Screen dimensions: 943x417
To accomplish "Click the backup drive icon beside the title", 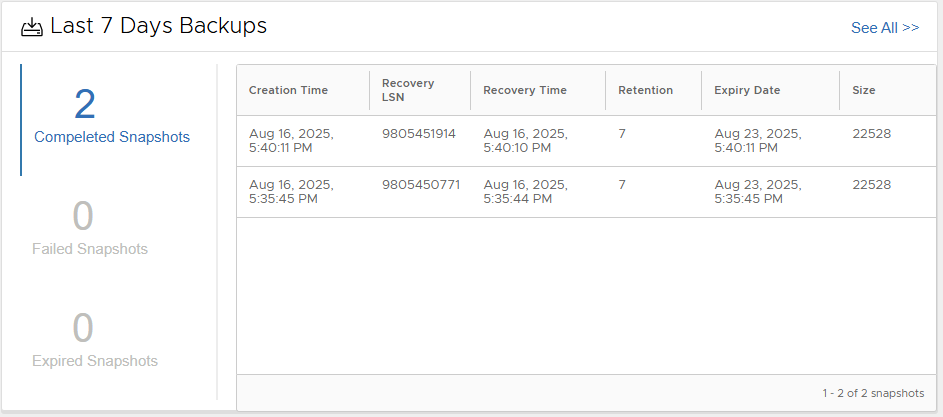I will click(x=32, y=27).
